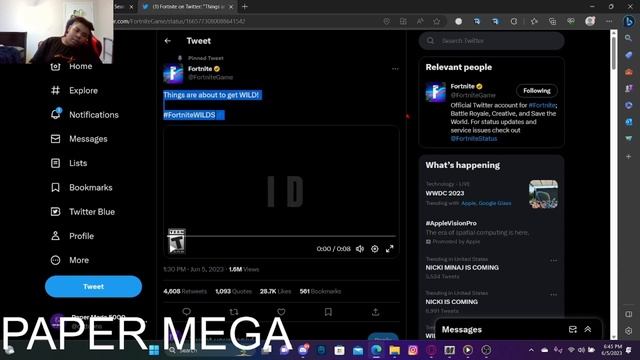Open a new browser tab

click(x=244, y=7)
